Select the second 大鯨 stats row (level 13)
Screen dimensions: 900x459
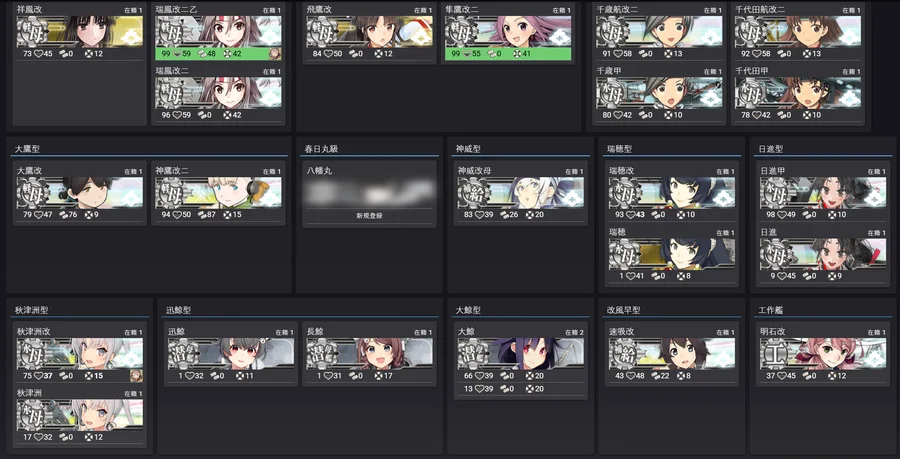[522, 389]
